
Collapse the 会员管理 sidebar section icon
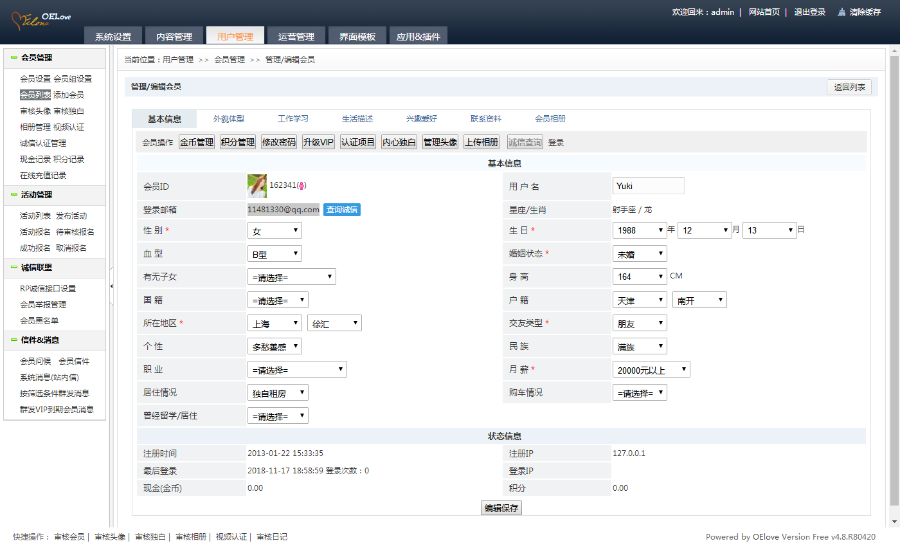pyautogui.click(x=11, y=58)
